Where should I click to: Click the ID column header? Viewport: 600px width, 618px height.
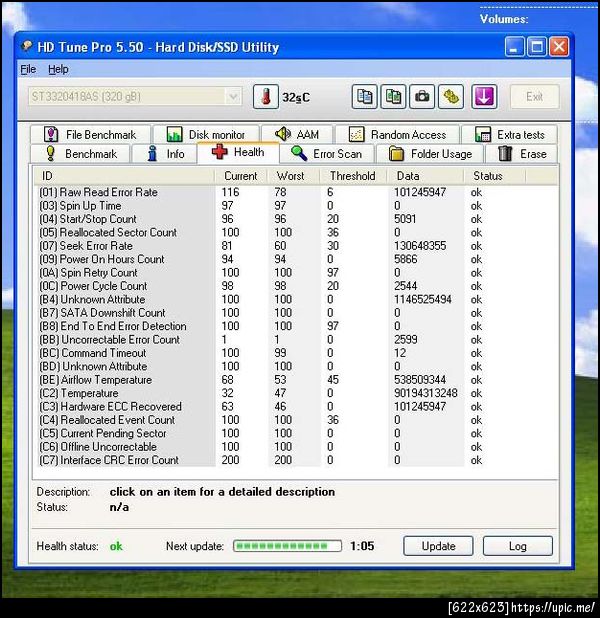(x=124, y=176)
